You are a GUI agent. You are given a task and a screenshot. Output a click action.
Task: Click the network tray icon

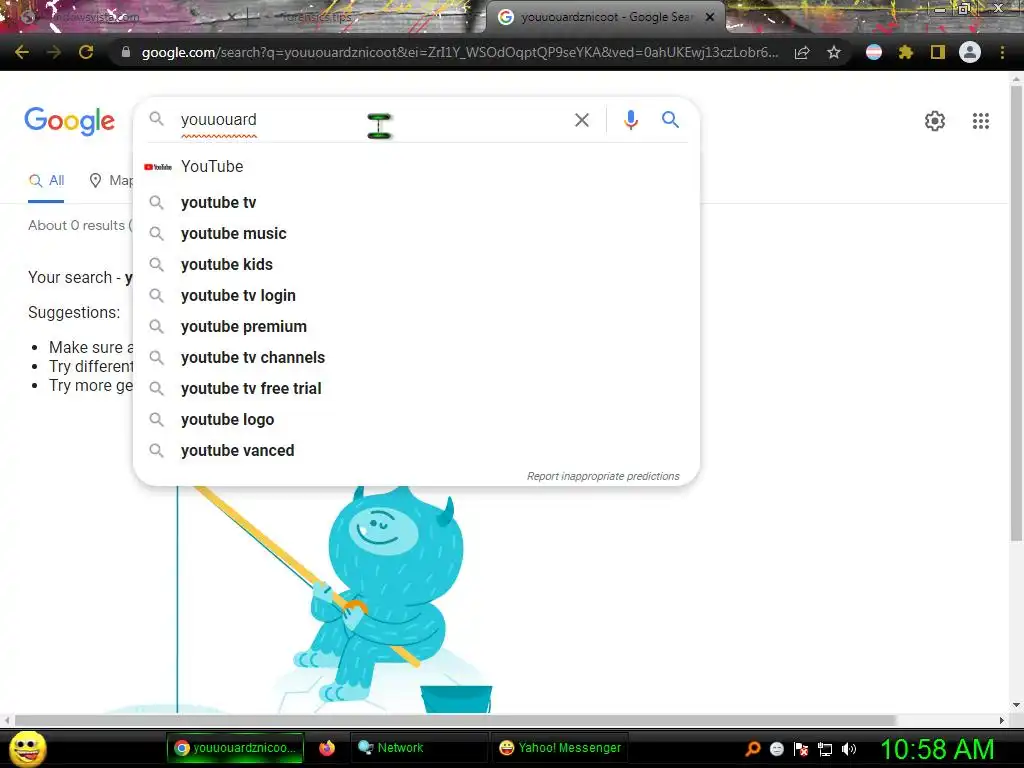(x=825, y=749)
